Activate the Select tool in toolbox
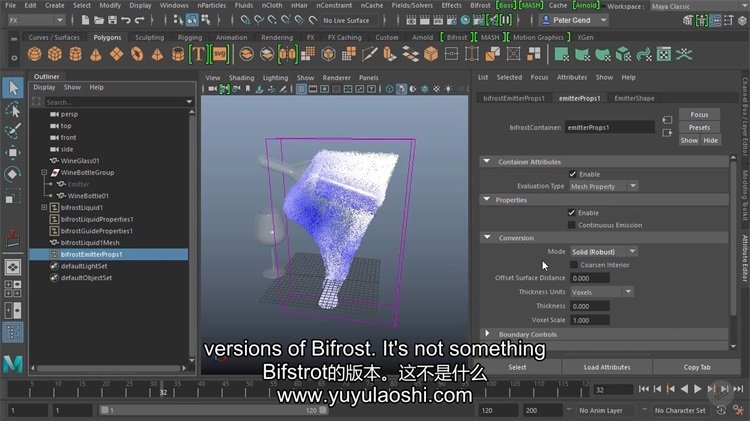The image size is (750, 421). coord(13,88)
